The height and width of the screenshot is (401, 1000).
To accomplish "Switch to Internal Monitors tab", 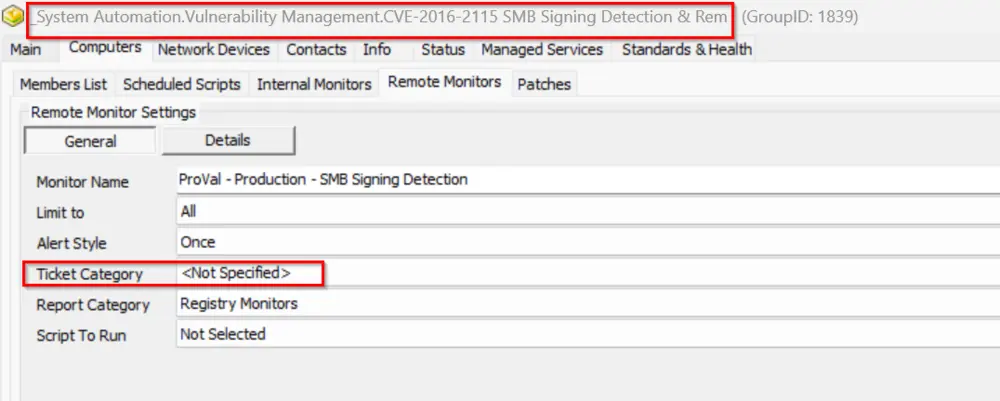I will [x=314, y=85].
